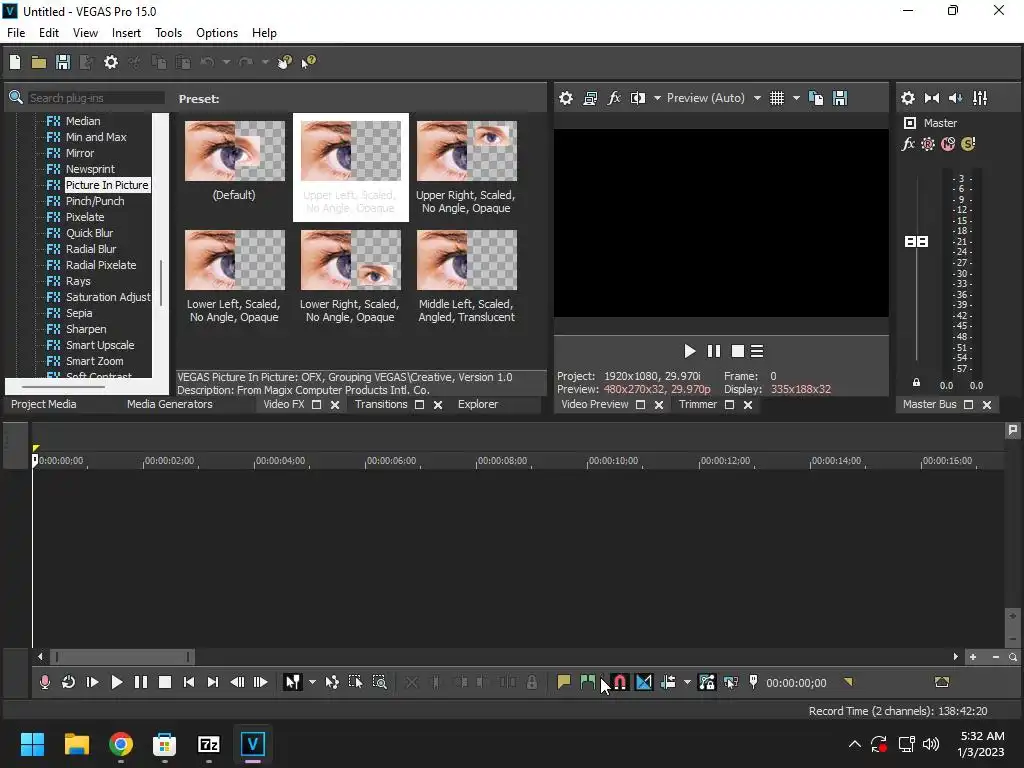Solo the Master bus

click(968, 144)
